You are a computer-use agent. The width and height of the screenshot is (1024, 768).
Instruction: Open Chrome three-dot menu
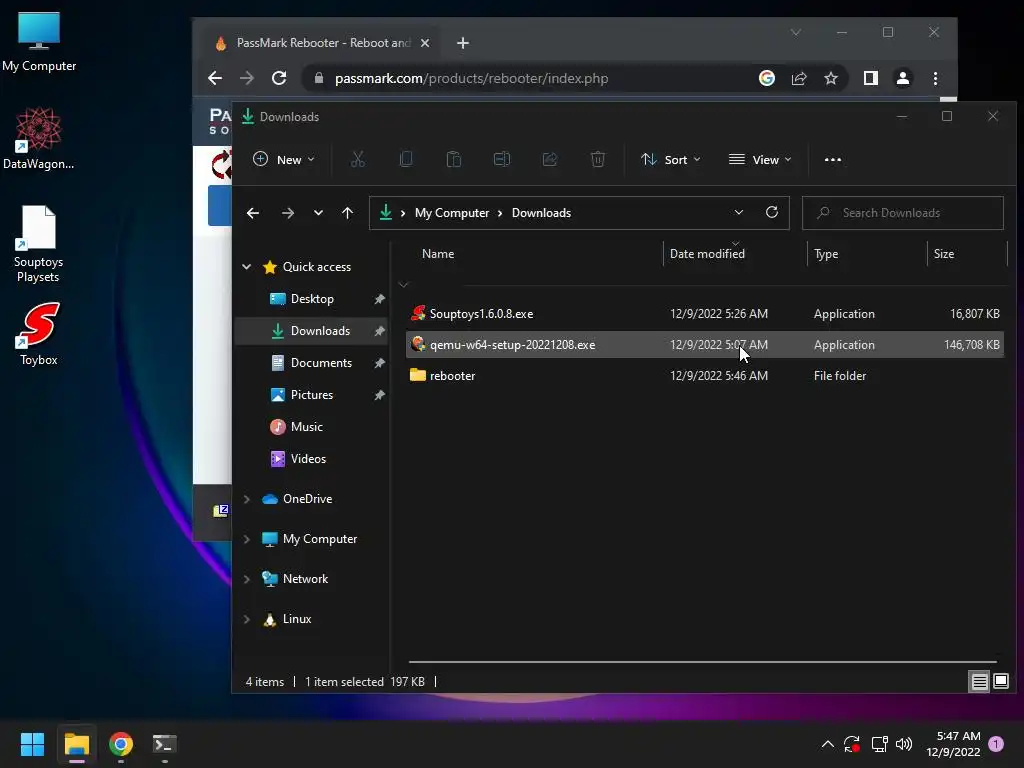coord(935,78)
